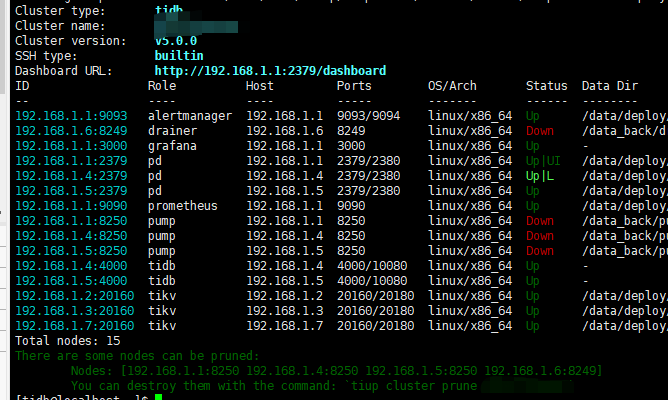Click the Up status of alertmanager row

click(x=533, y=116)
